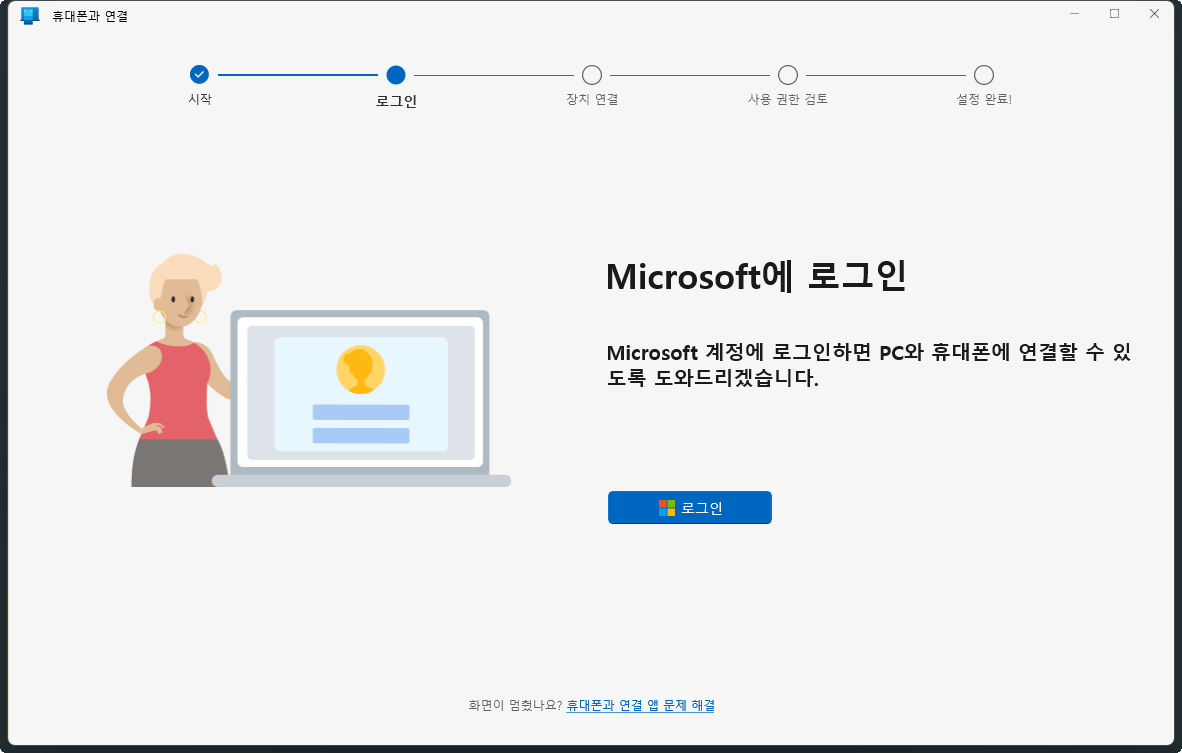The image size is (1182, 753).
Task: Click the 설정 완료! step circle
Action: point(984,75)
